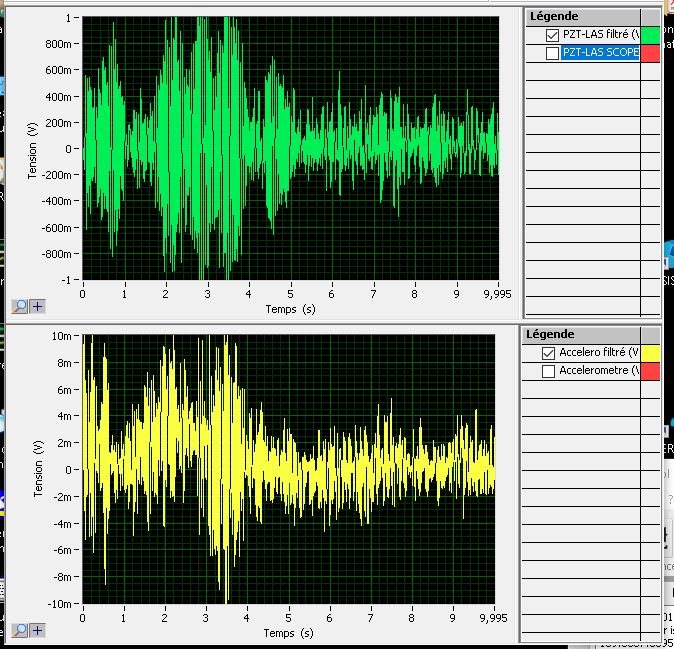This screenshot has width=674, height=649.
Task: Click green color swatch for PZT-LAS filtré
Action: click(650, 35)
